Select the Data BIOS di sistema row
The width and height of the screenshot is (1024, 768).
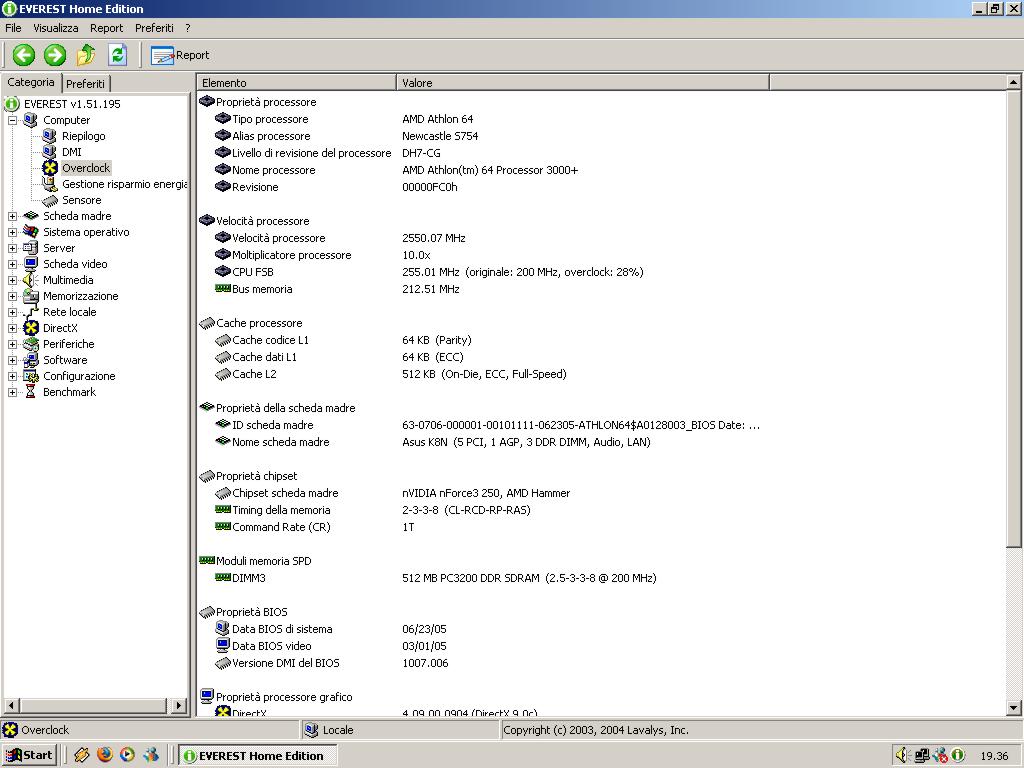click(x=330, y=629)
